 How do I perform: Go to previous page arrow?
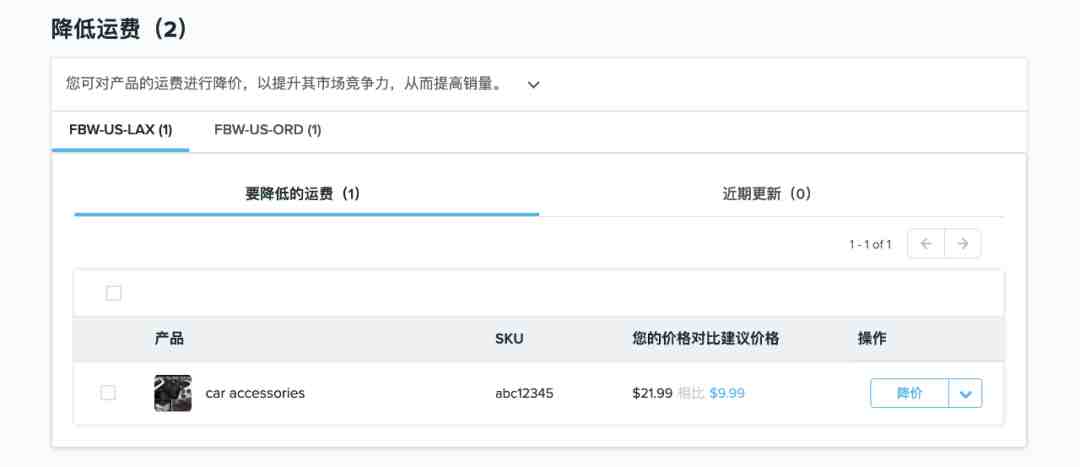coord(926,244)
